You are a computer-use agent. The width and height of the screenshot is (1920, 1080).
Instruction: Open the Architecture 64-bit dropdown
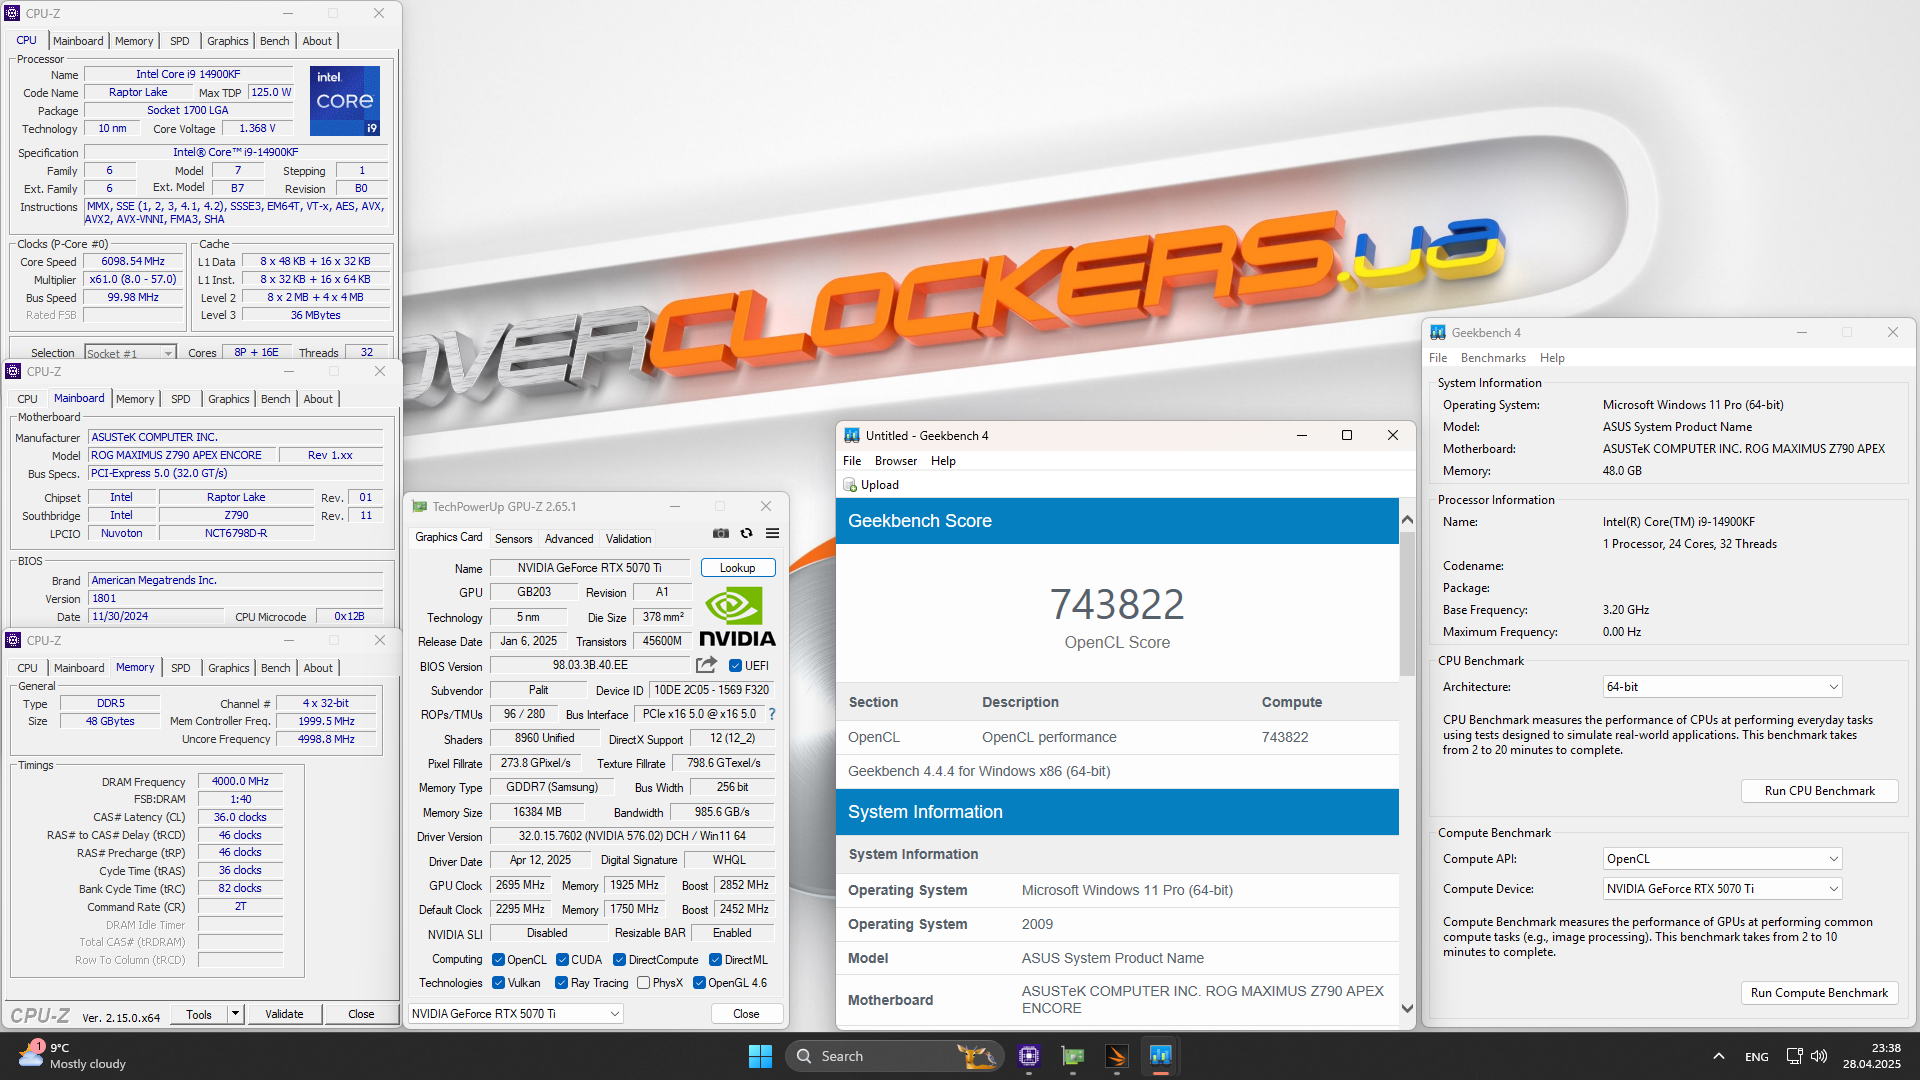(x=1722, y=687)
